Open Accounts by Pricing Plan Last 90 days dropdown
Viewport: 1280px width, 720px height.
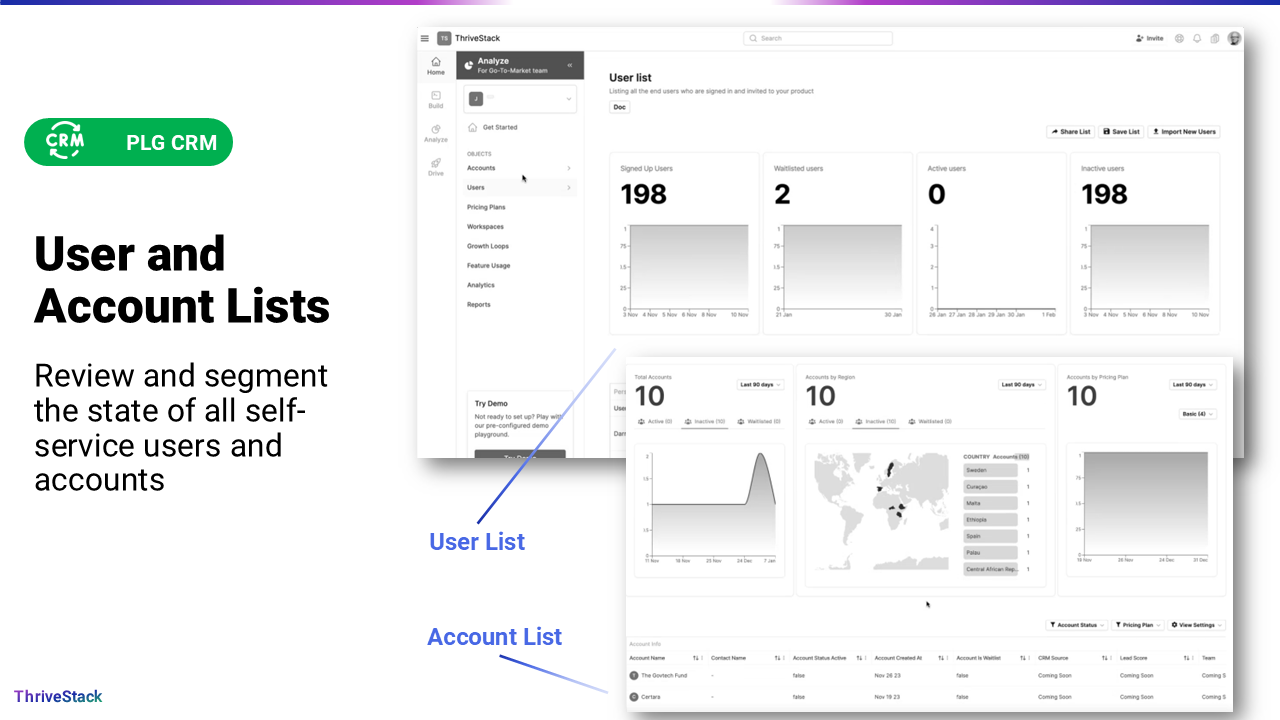pos(1194,385)
